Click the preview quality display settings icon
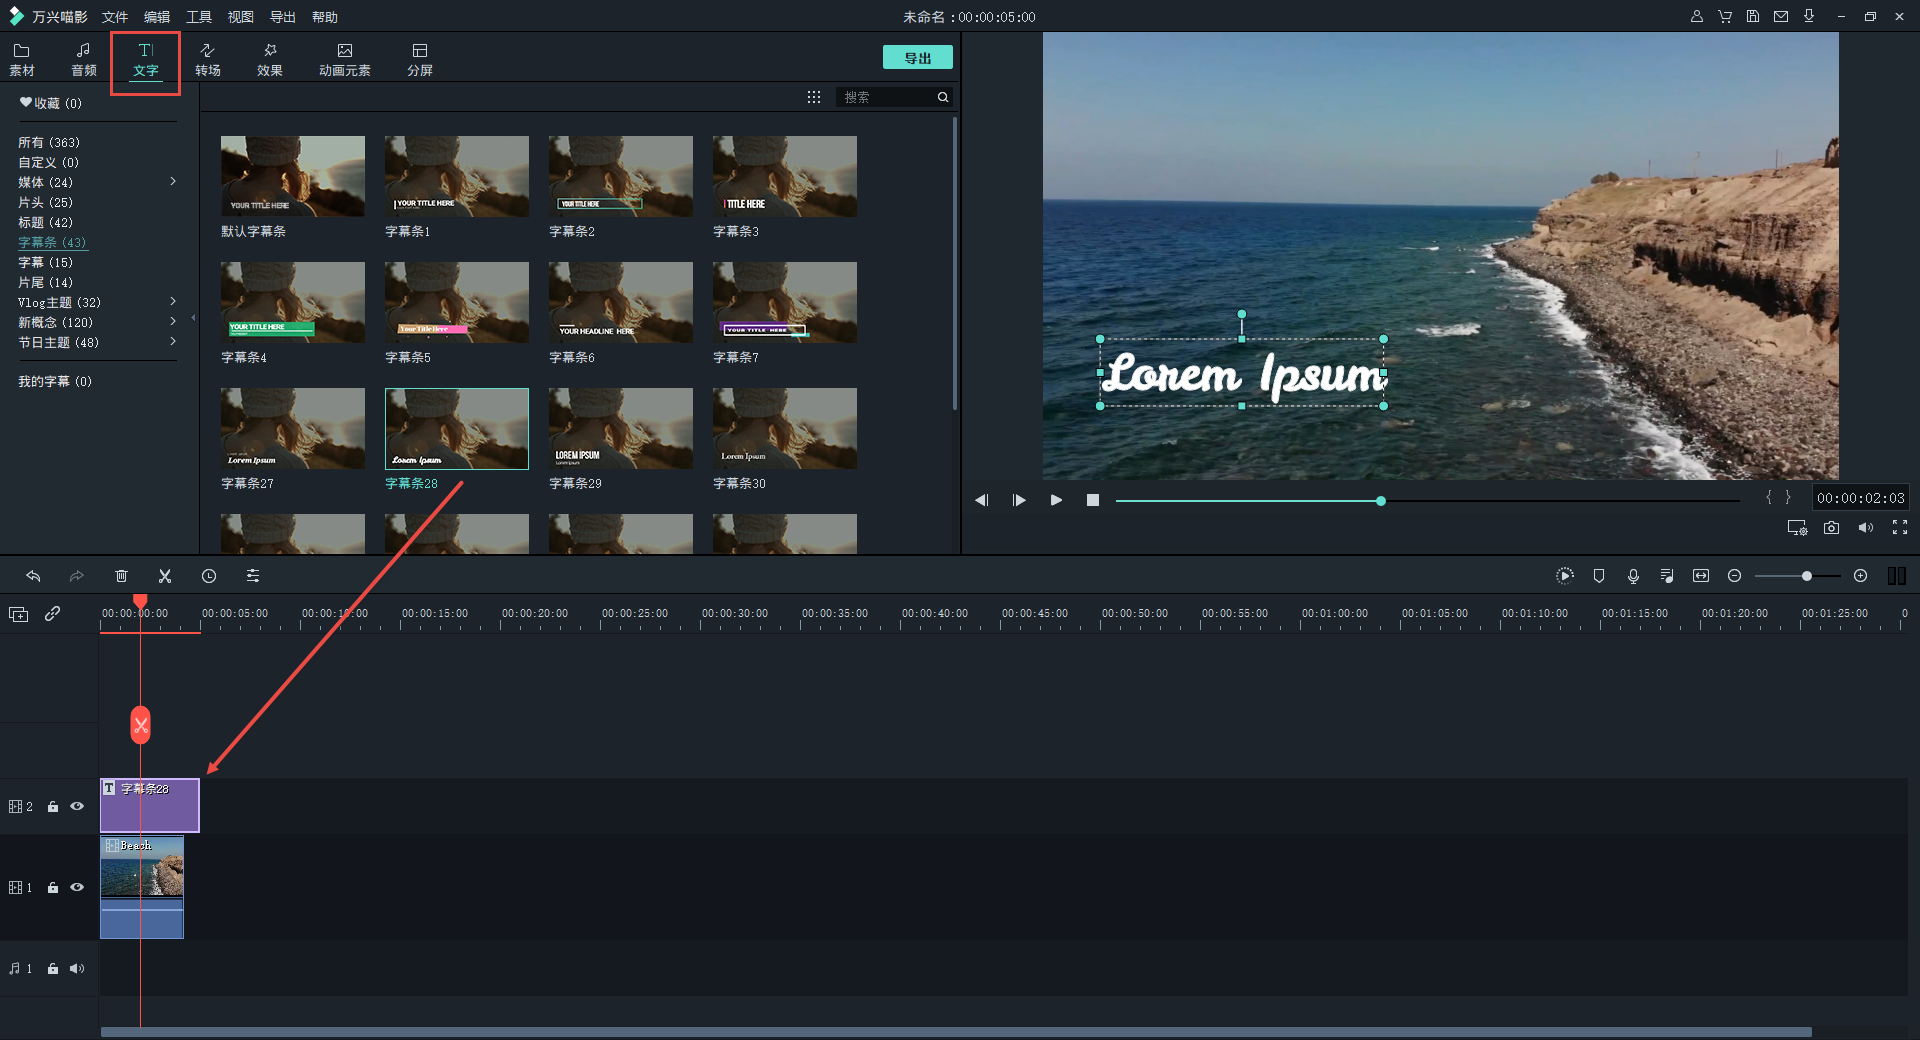 coord(1797,528)
